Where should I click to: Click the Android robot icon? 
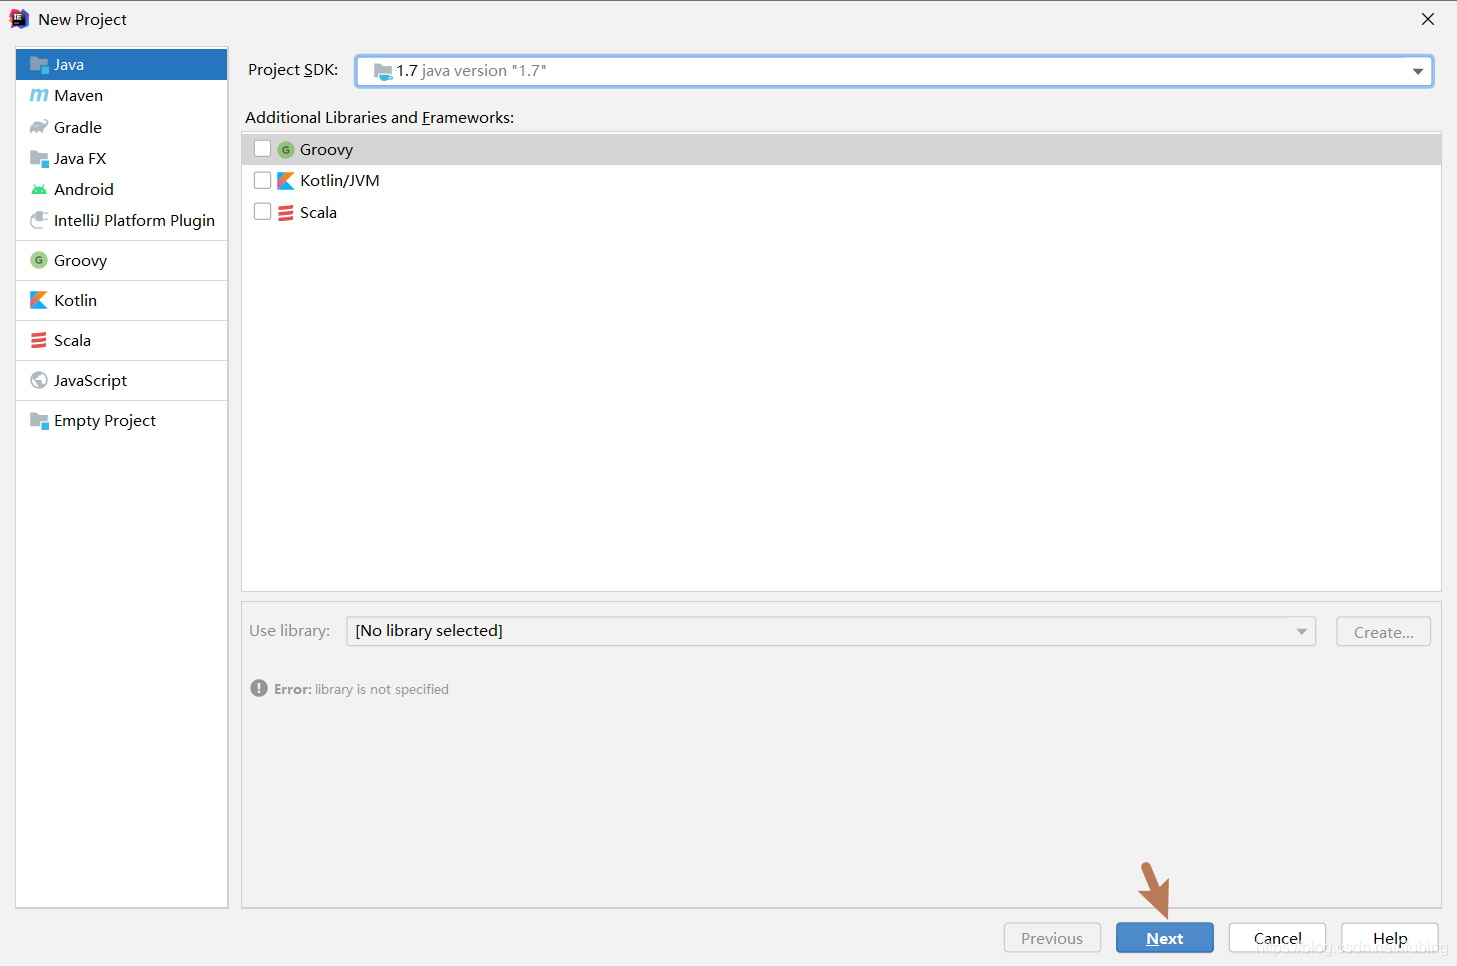39,189
